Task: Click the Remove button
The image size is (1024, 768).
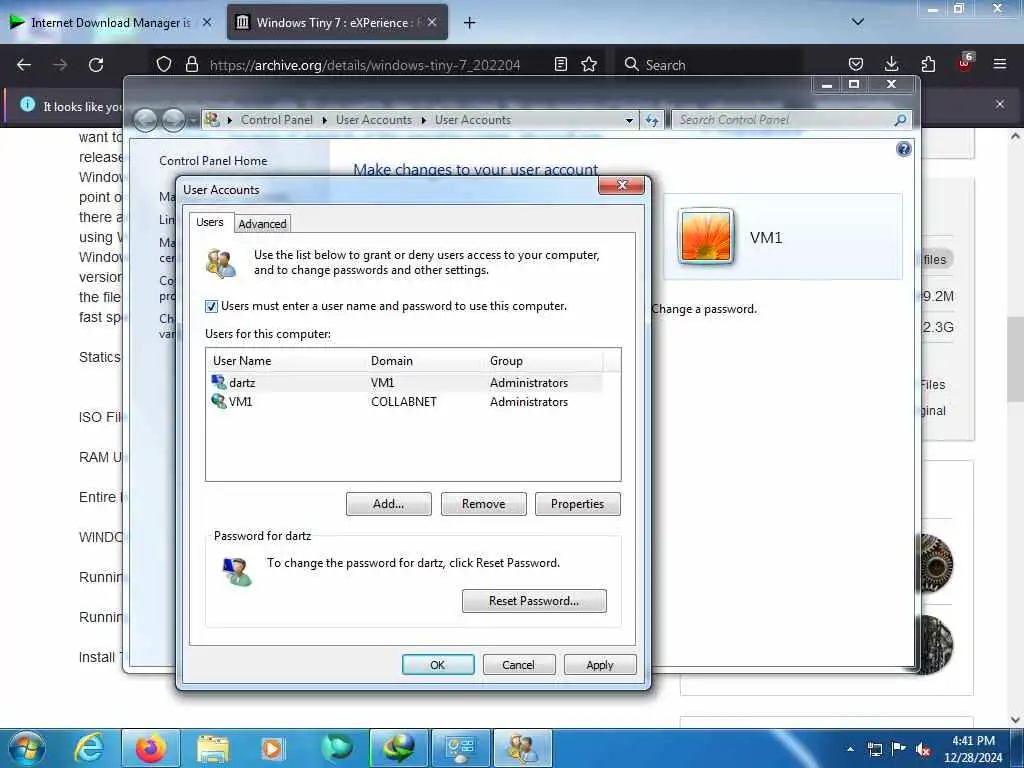Action: 483,504
